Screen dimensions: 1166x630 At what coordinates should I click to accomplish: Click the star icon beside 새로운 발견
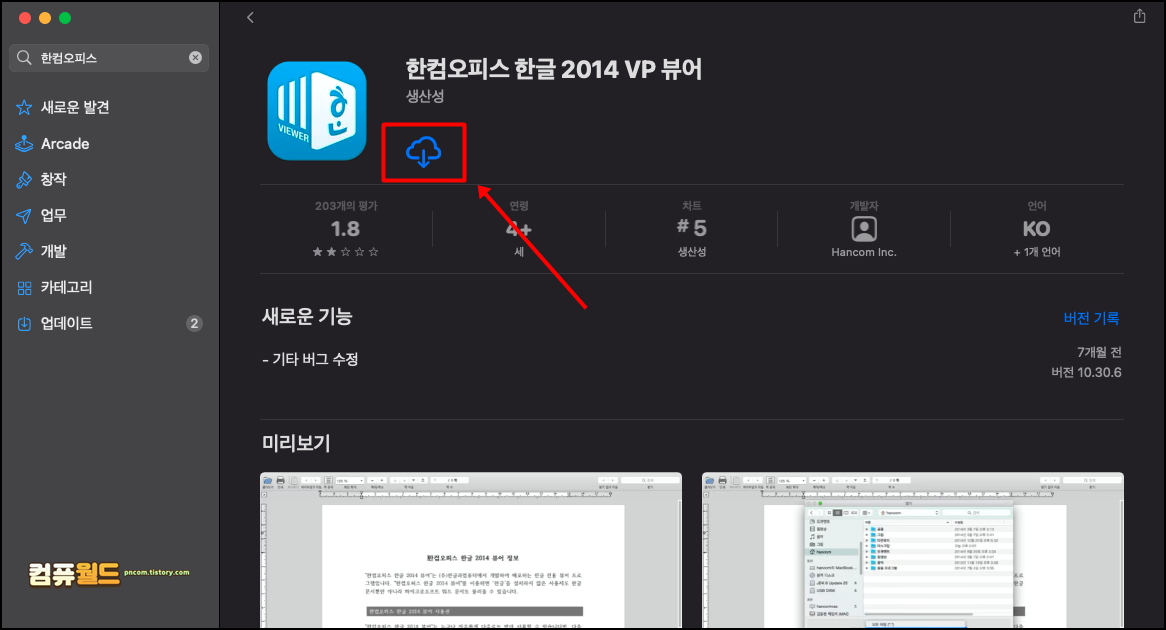pyautogui.click(x=24, y=108)
